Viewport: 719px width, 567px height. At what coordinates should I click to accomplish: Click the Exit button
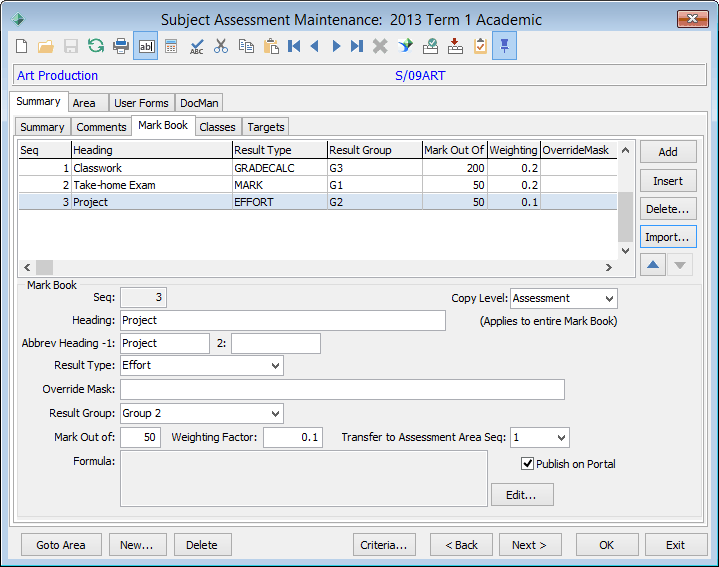(x=676, y=545)
